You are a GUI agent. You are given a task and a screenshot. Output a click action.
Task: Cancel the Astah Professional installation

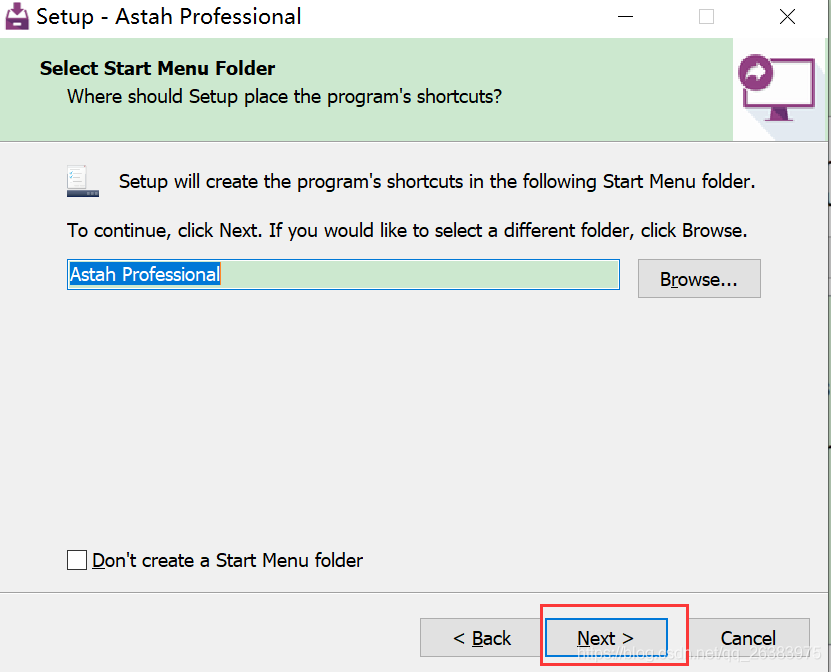pos(748,637)
